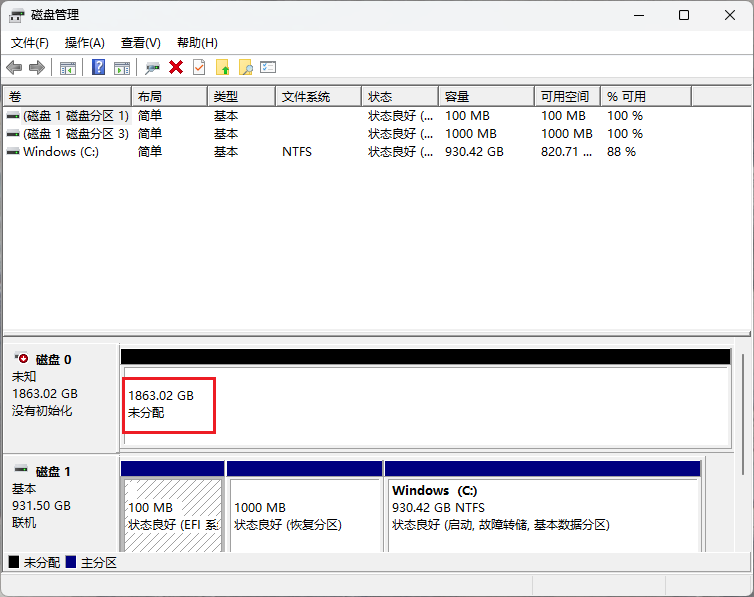This screenshot has height=597, width=754.
Task: Sort by the 类型 column header
Action: tap(242, 97)
